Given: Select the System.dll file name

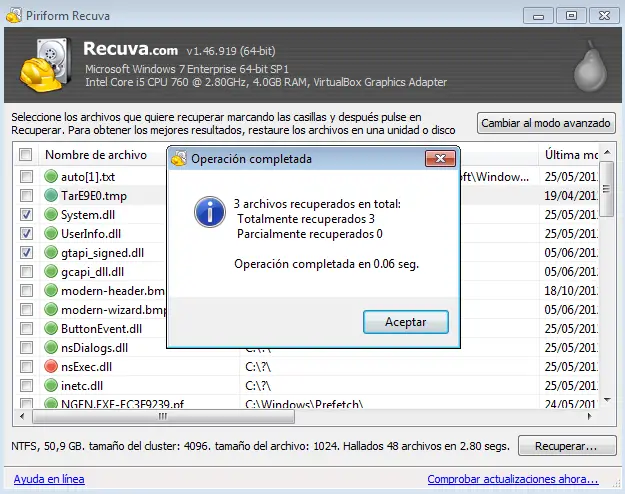Looking at the screenshot, I should pyautogui.click(x=88, y=215).
